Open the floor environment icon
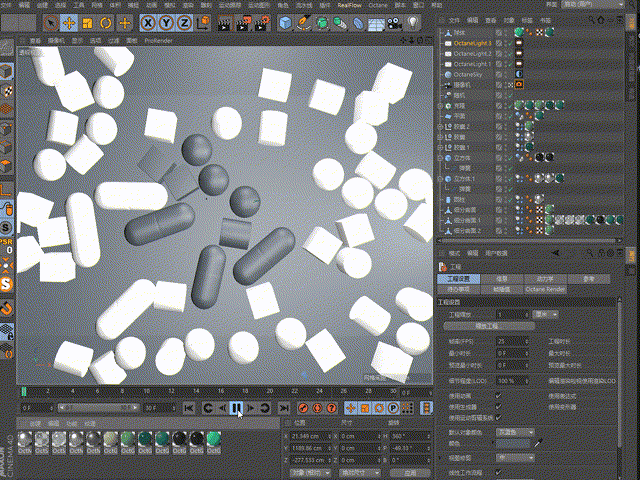 click(376, 23)
